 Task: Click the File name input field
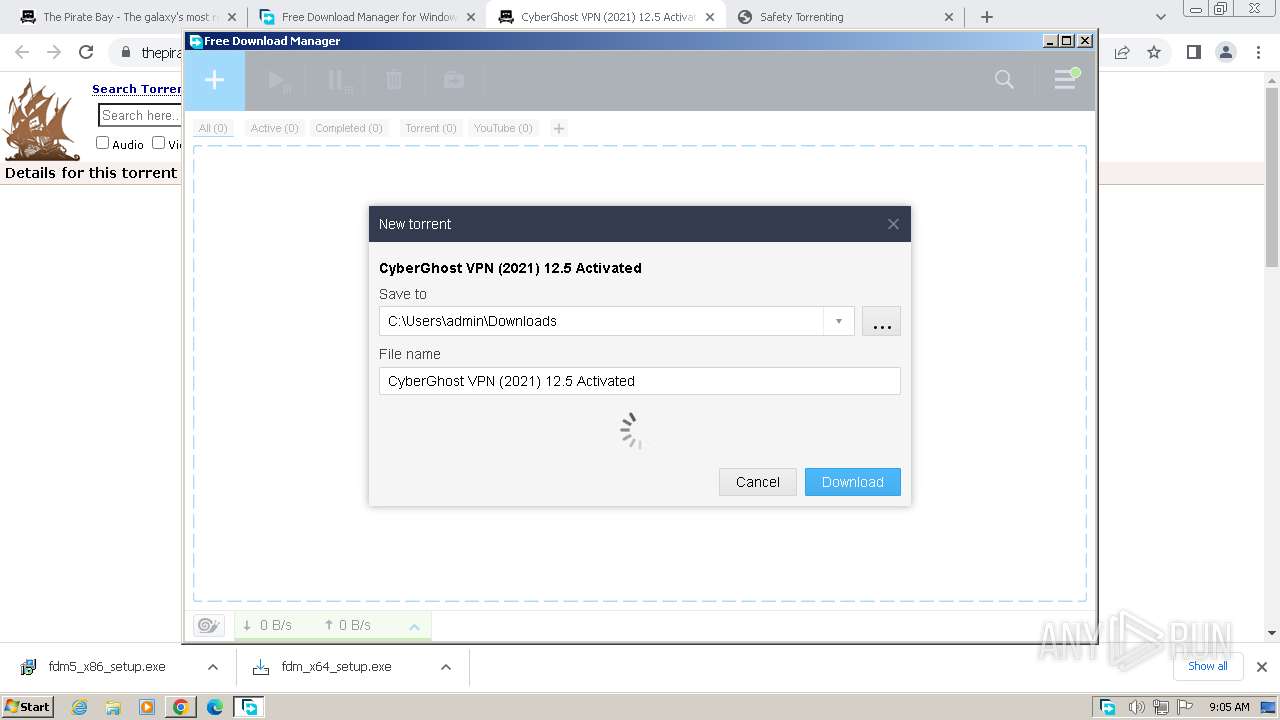click(x=639, y=381)
